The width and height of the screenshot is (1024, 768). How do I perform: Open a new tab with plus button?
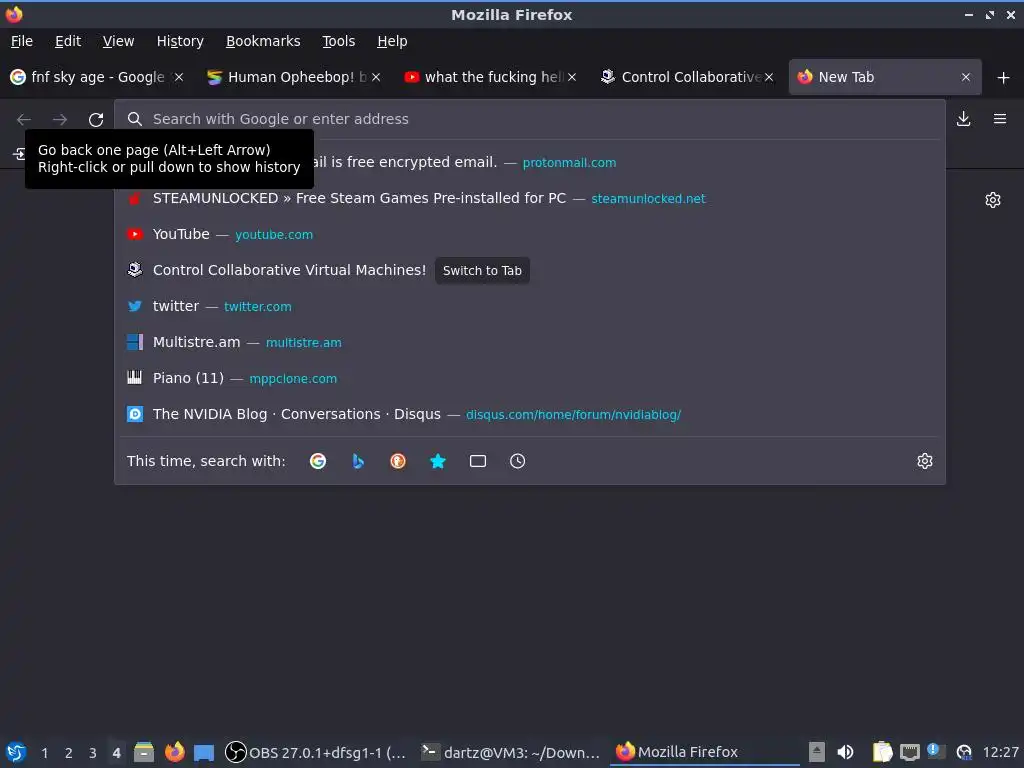pyautogui.click(x=1003, y=78)
